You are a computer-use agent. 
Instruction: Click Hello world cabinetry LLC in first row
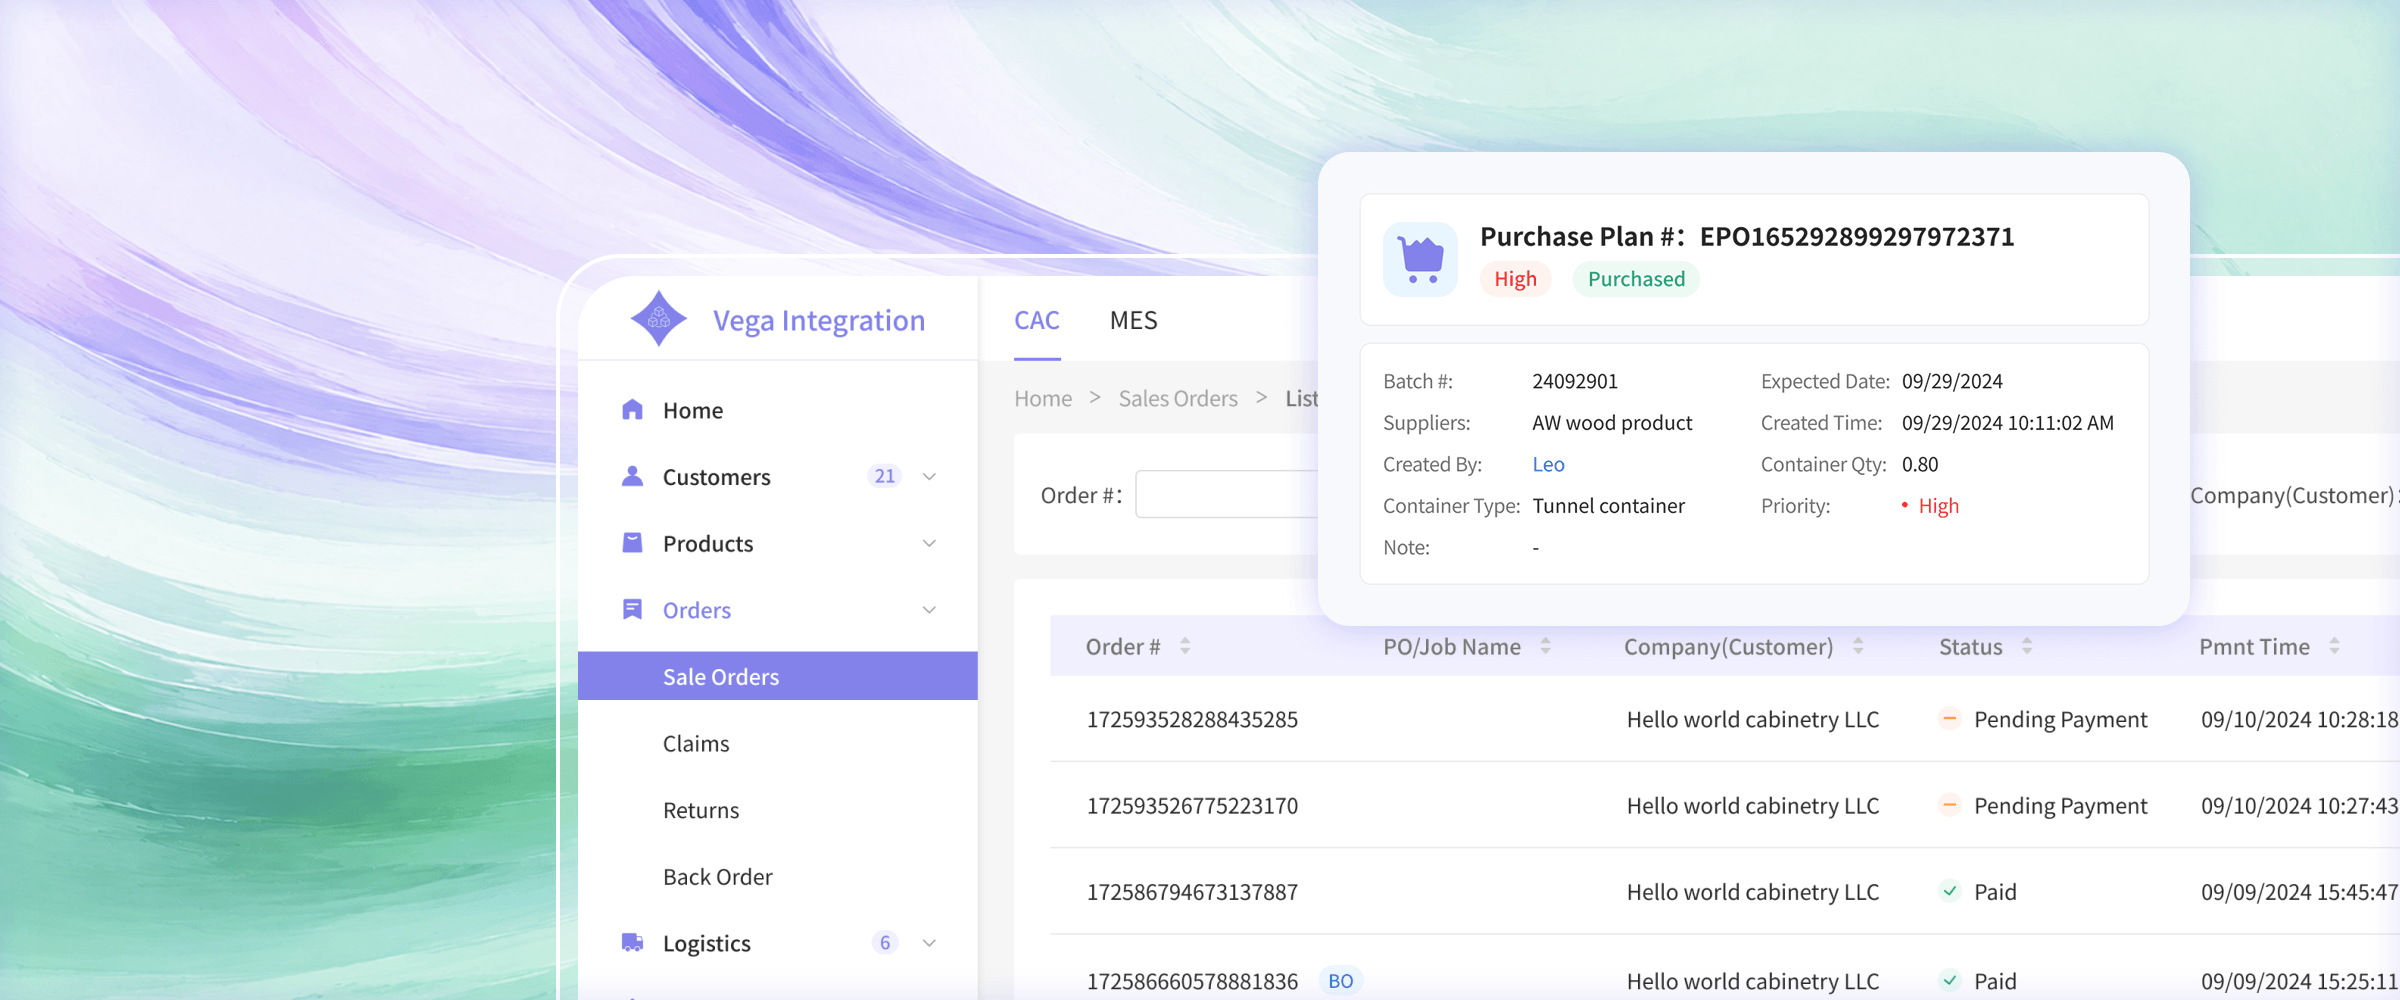[x=1752, y=719]
